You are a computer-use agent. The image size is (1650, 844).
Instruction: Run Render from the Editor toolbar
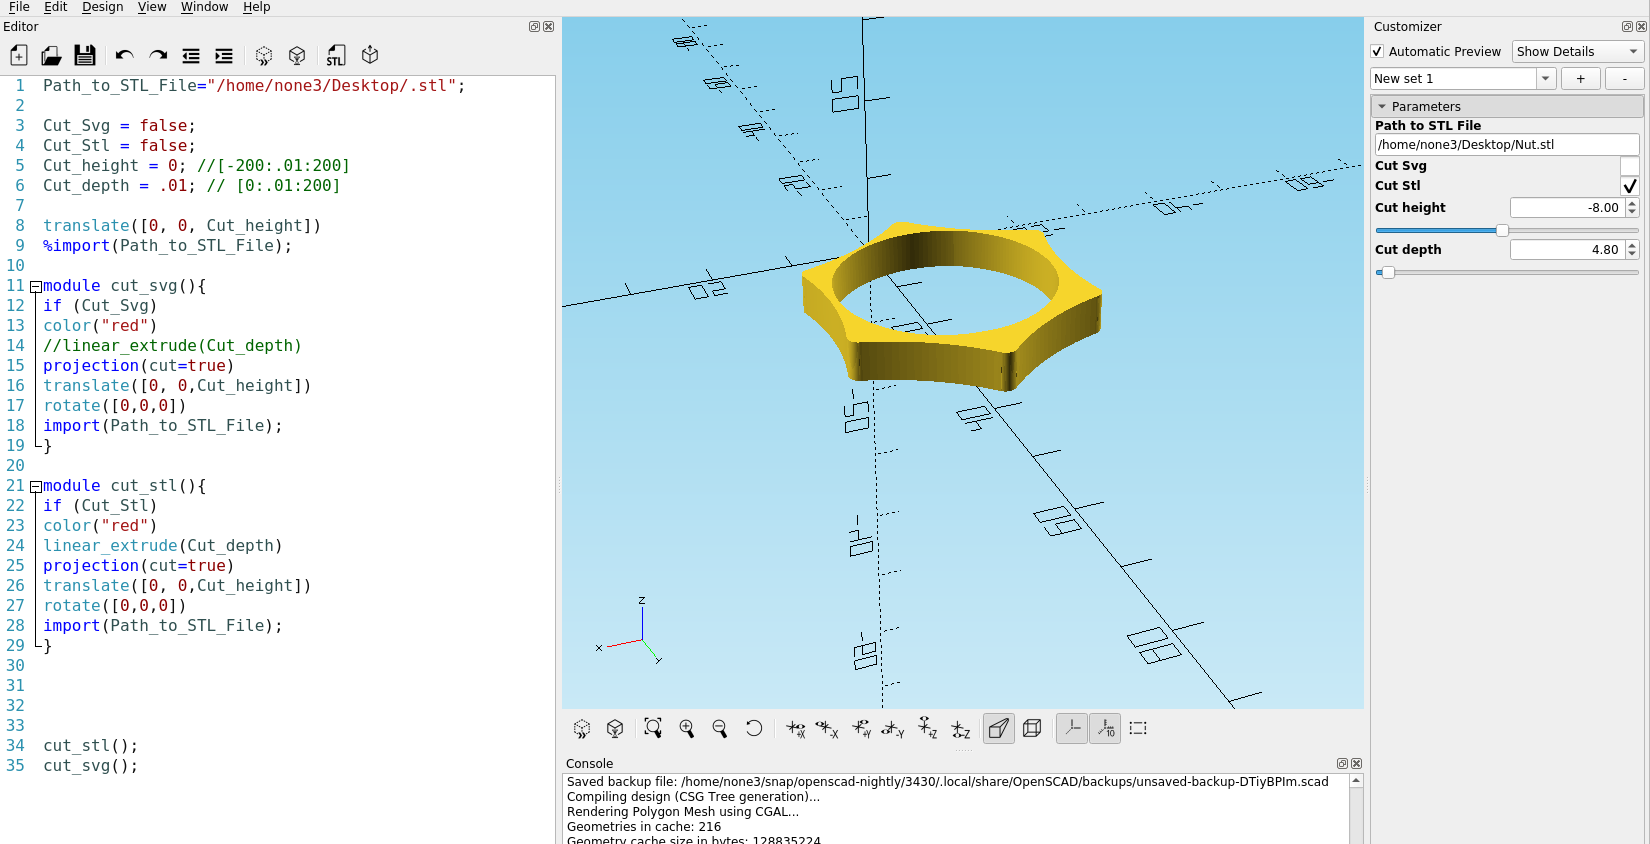point(297,56)
